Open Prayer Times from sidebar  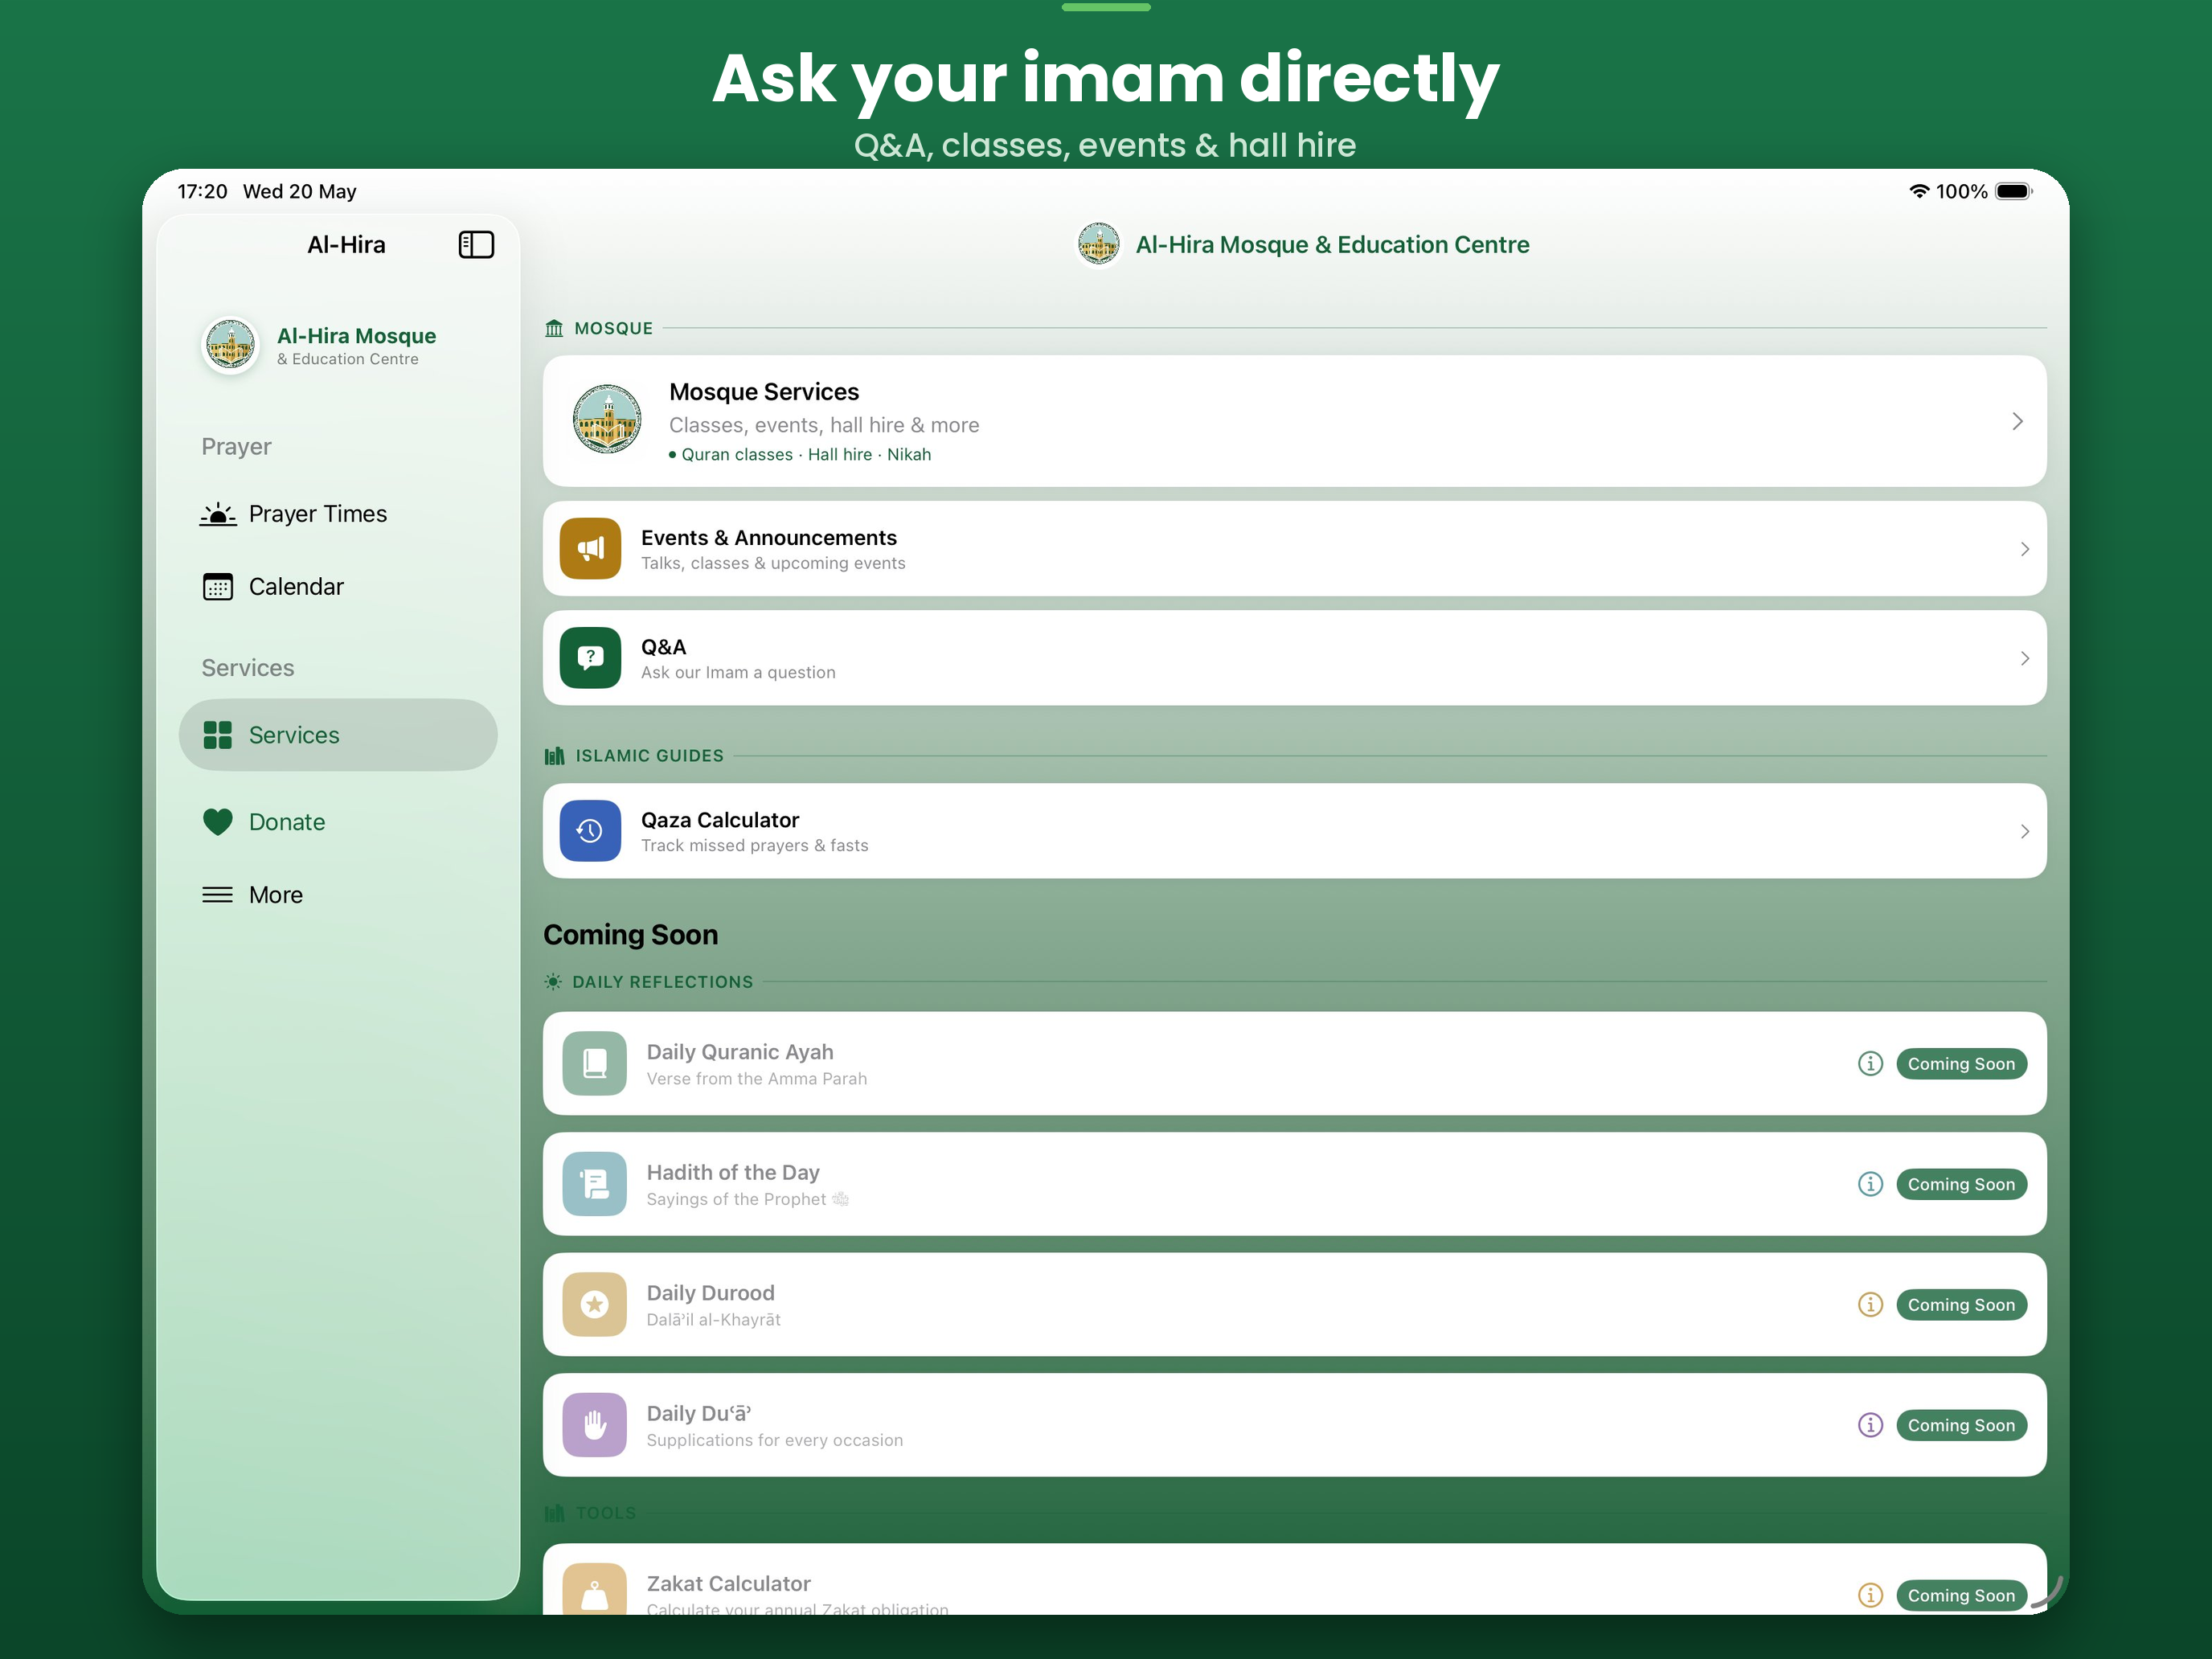coord(338,514)
